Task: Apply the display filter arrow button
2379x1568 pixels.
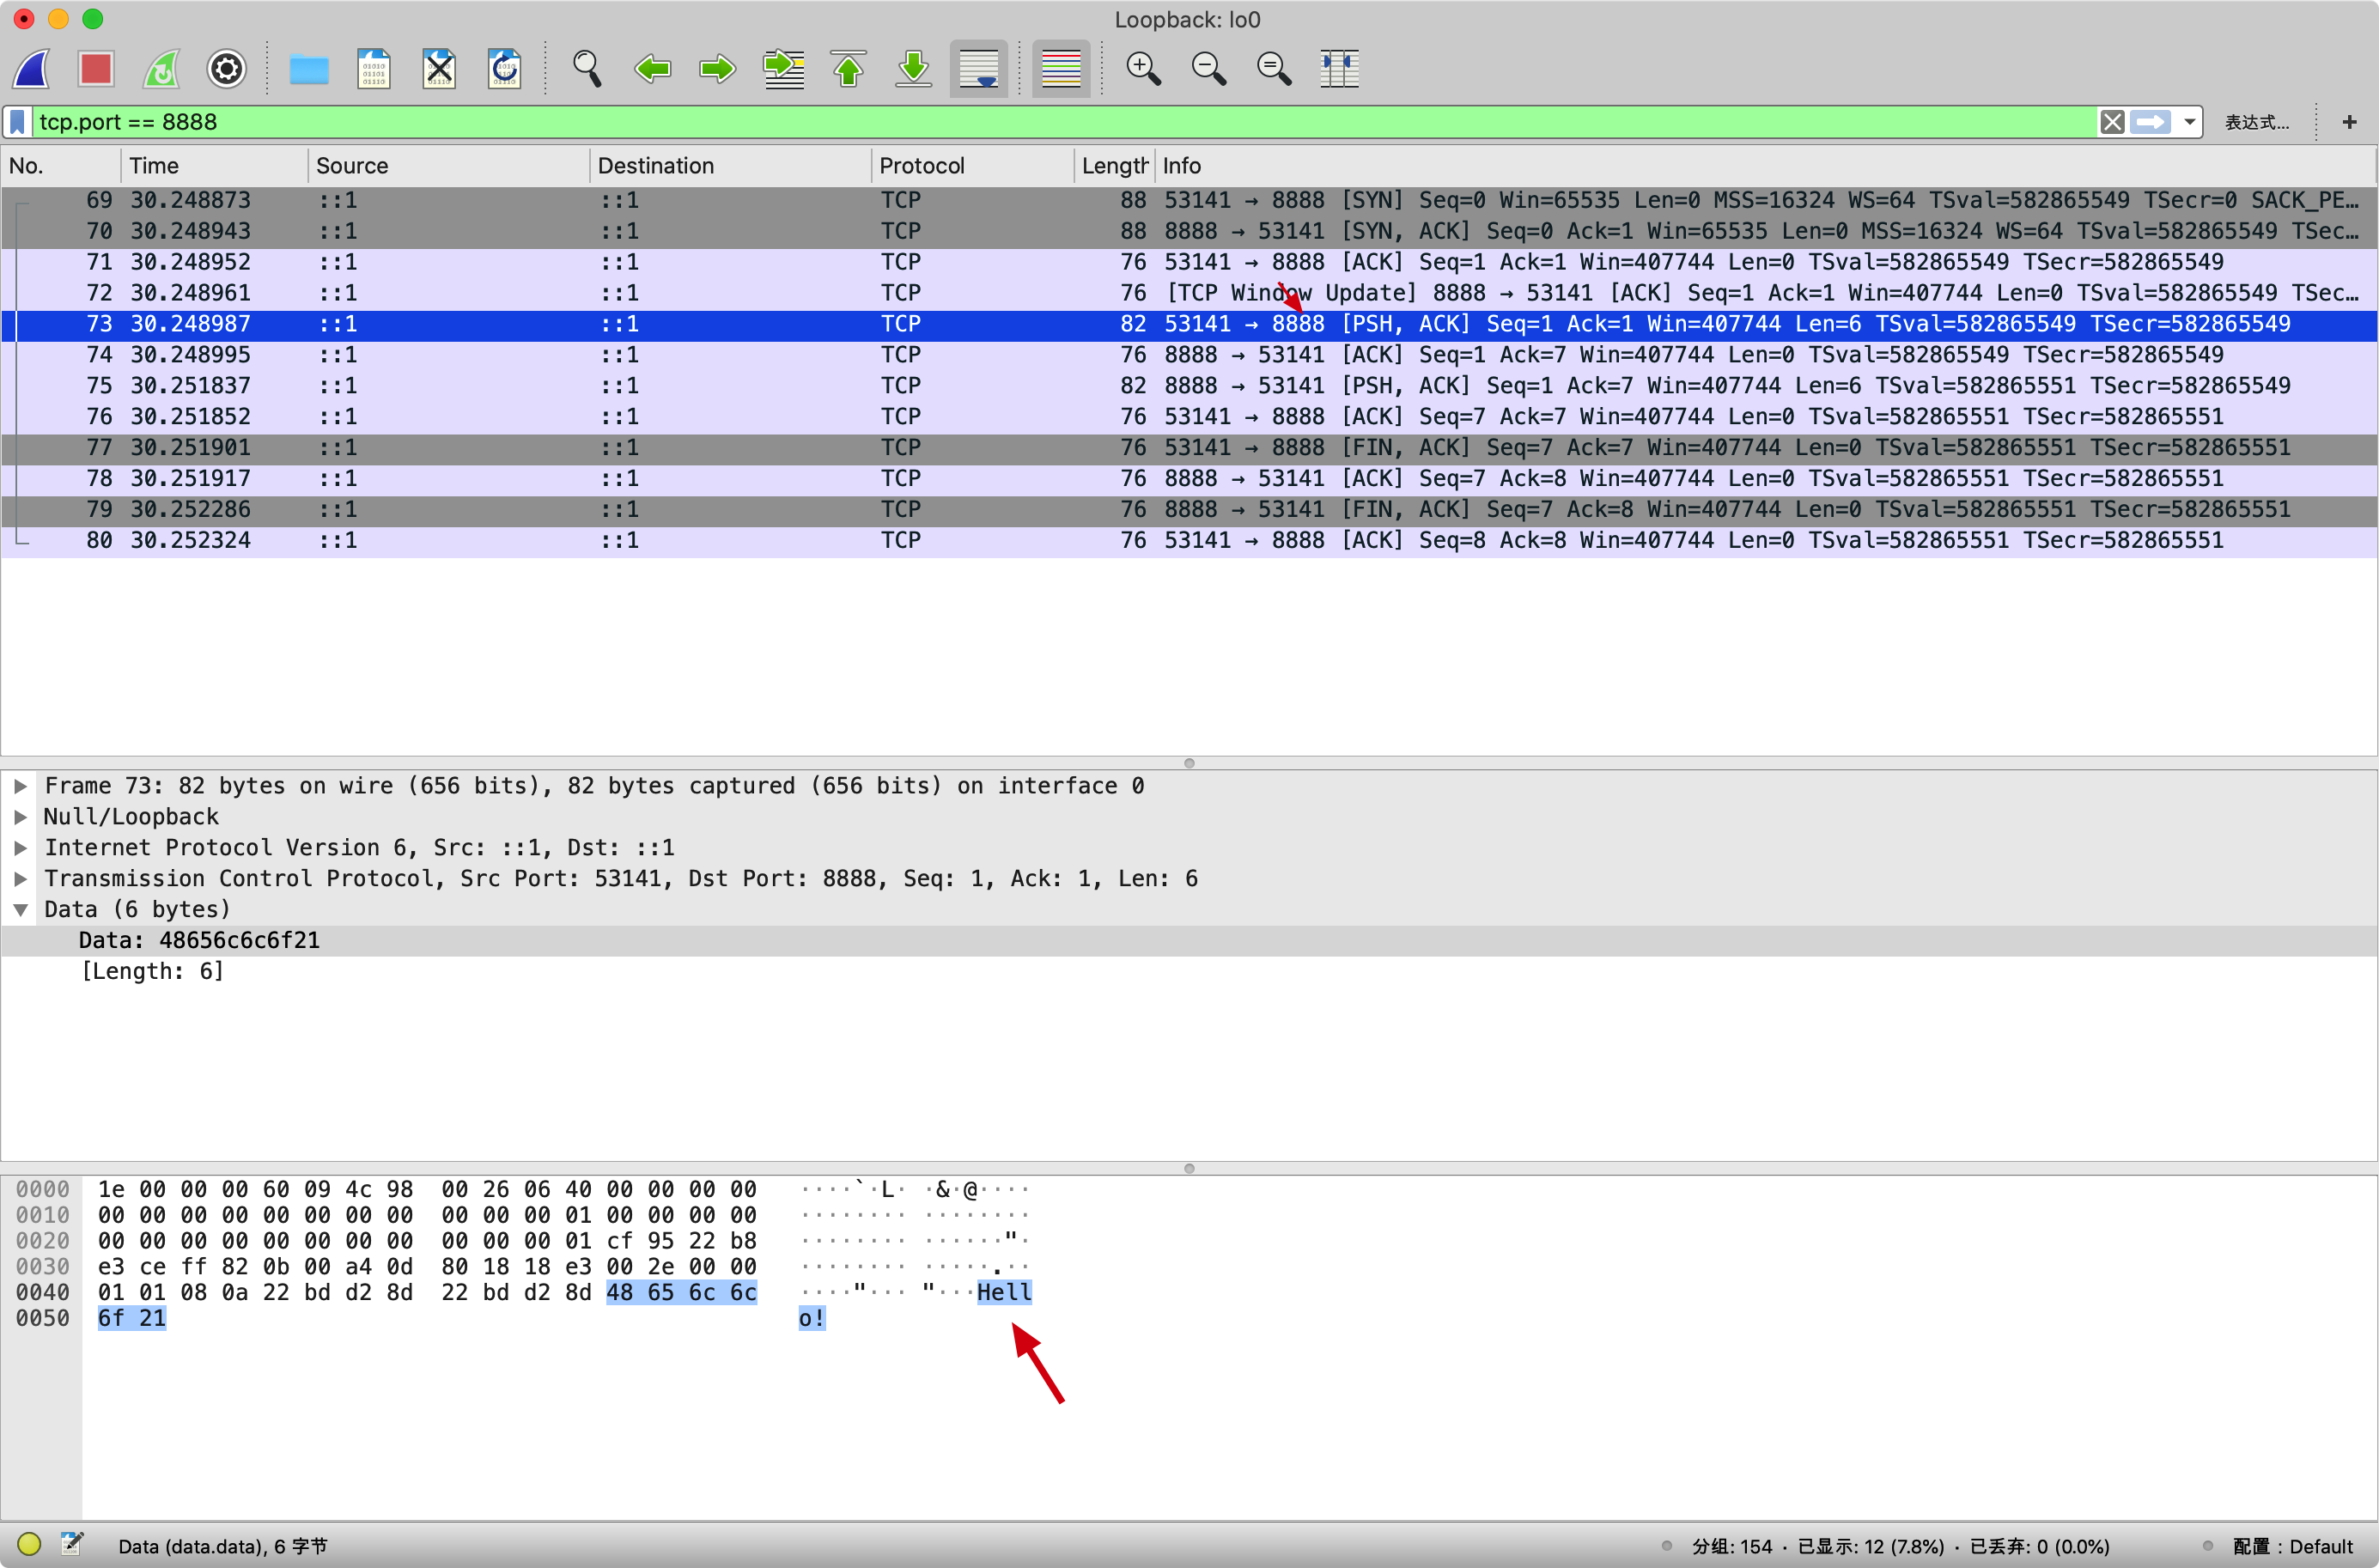Action: 2151,122
